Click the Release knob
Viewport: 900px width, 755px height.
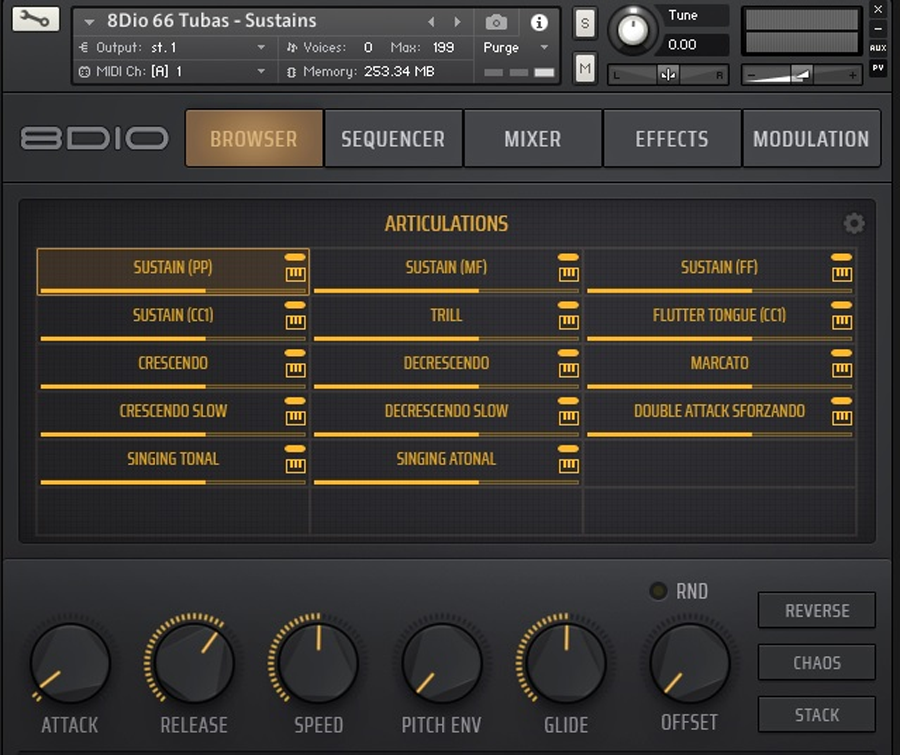[x=194, y=663]
